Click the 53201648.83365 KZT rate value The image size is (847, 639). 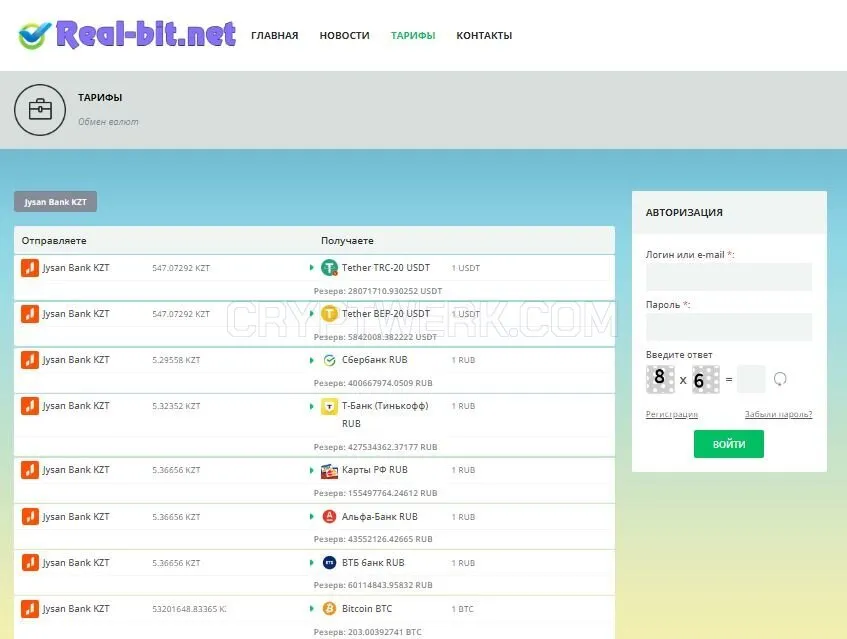click(189, 609)
